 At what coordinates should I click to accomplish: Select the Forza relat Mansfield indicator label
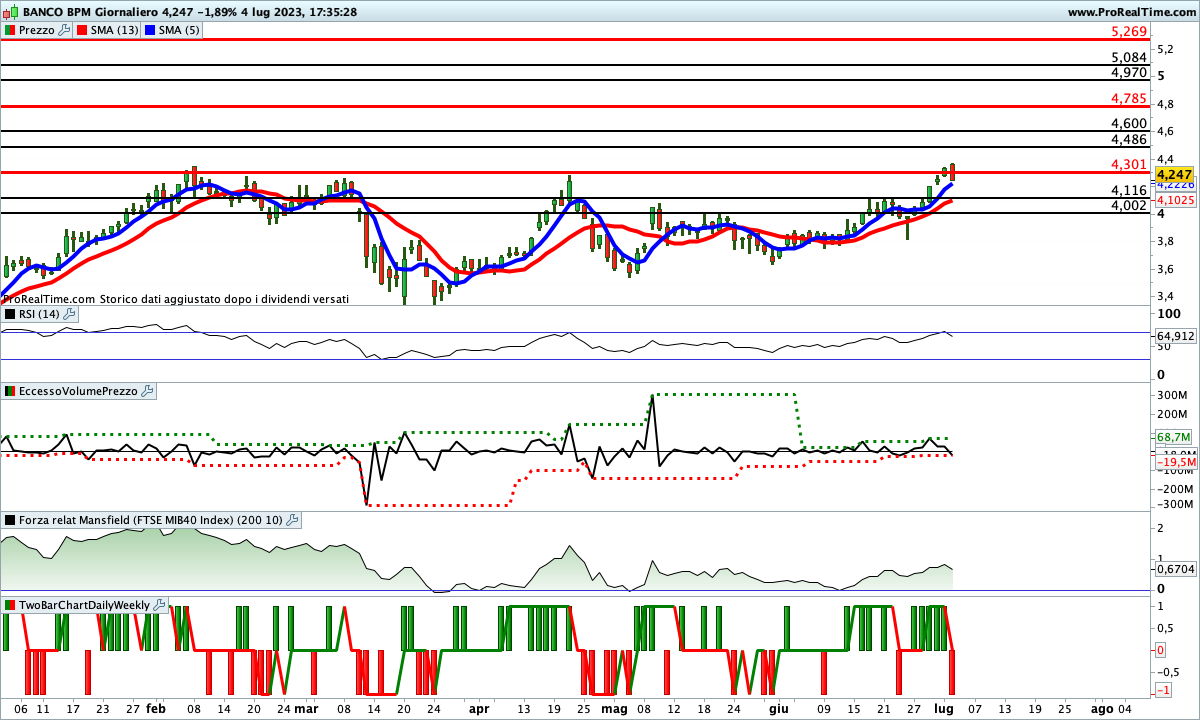click(152, 520)
